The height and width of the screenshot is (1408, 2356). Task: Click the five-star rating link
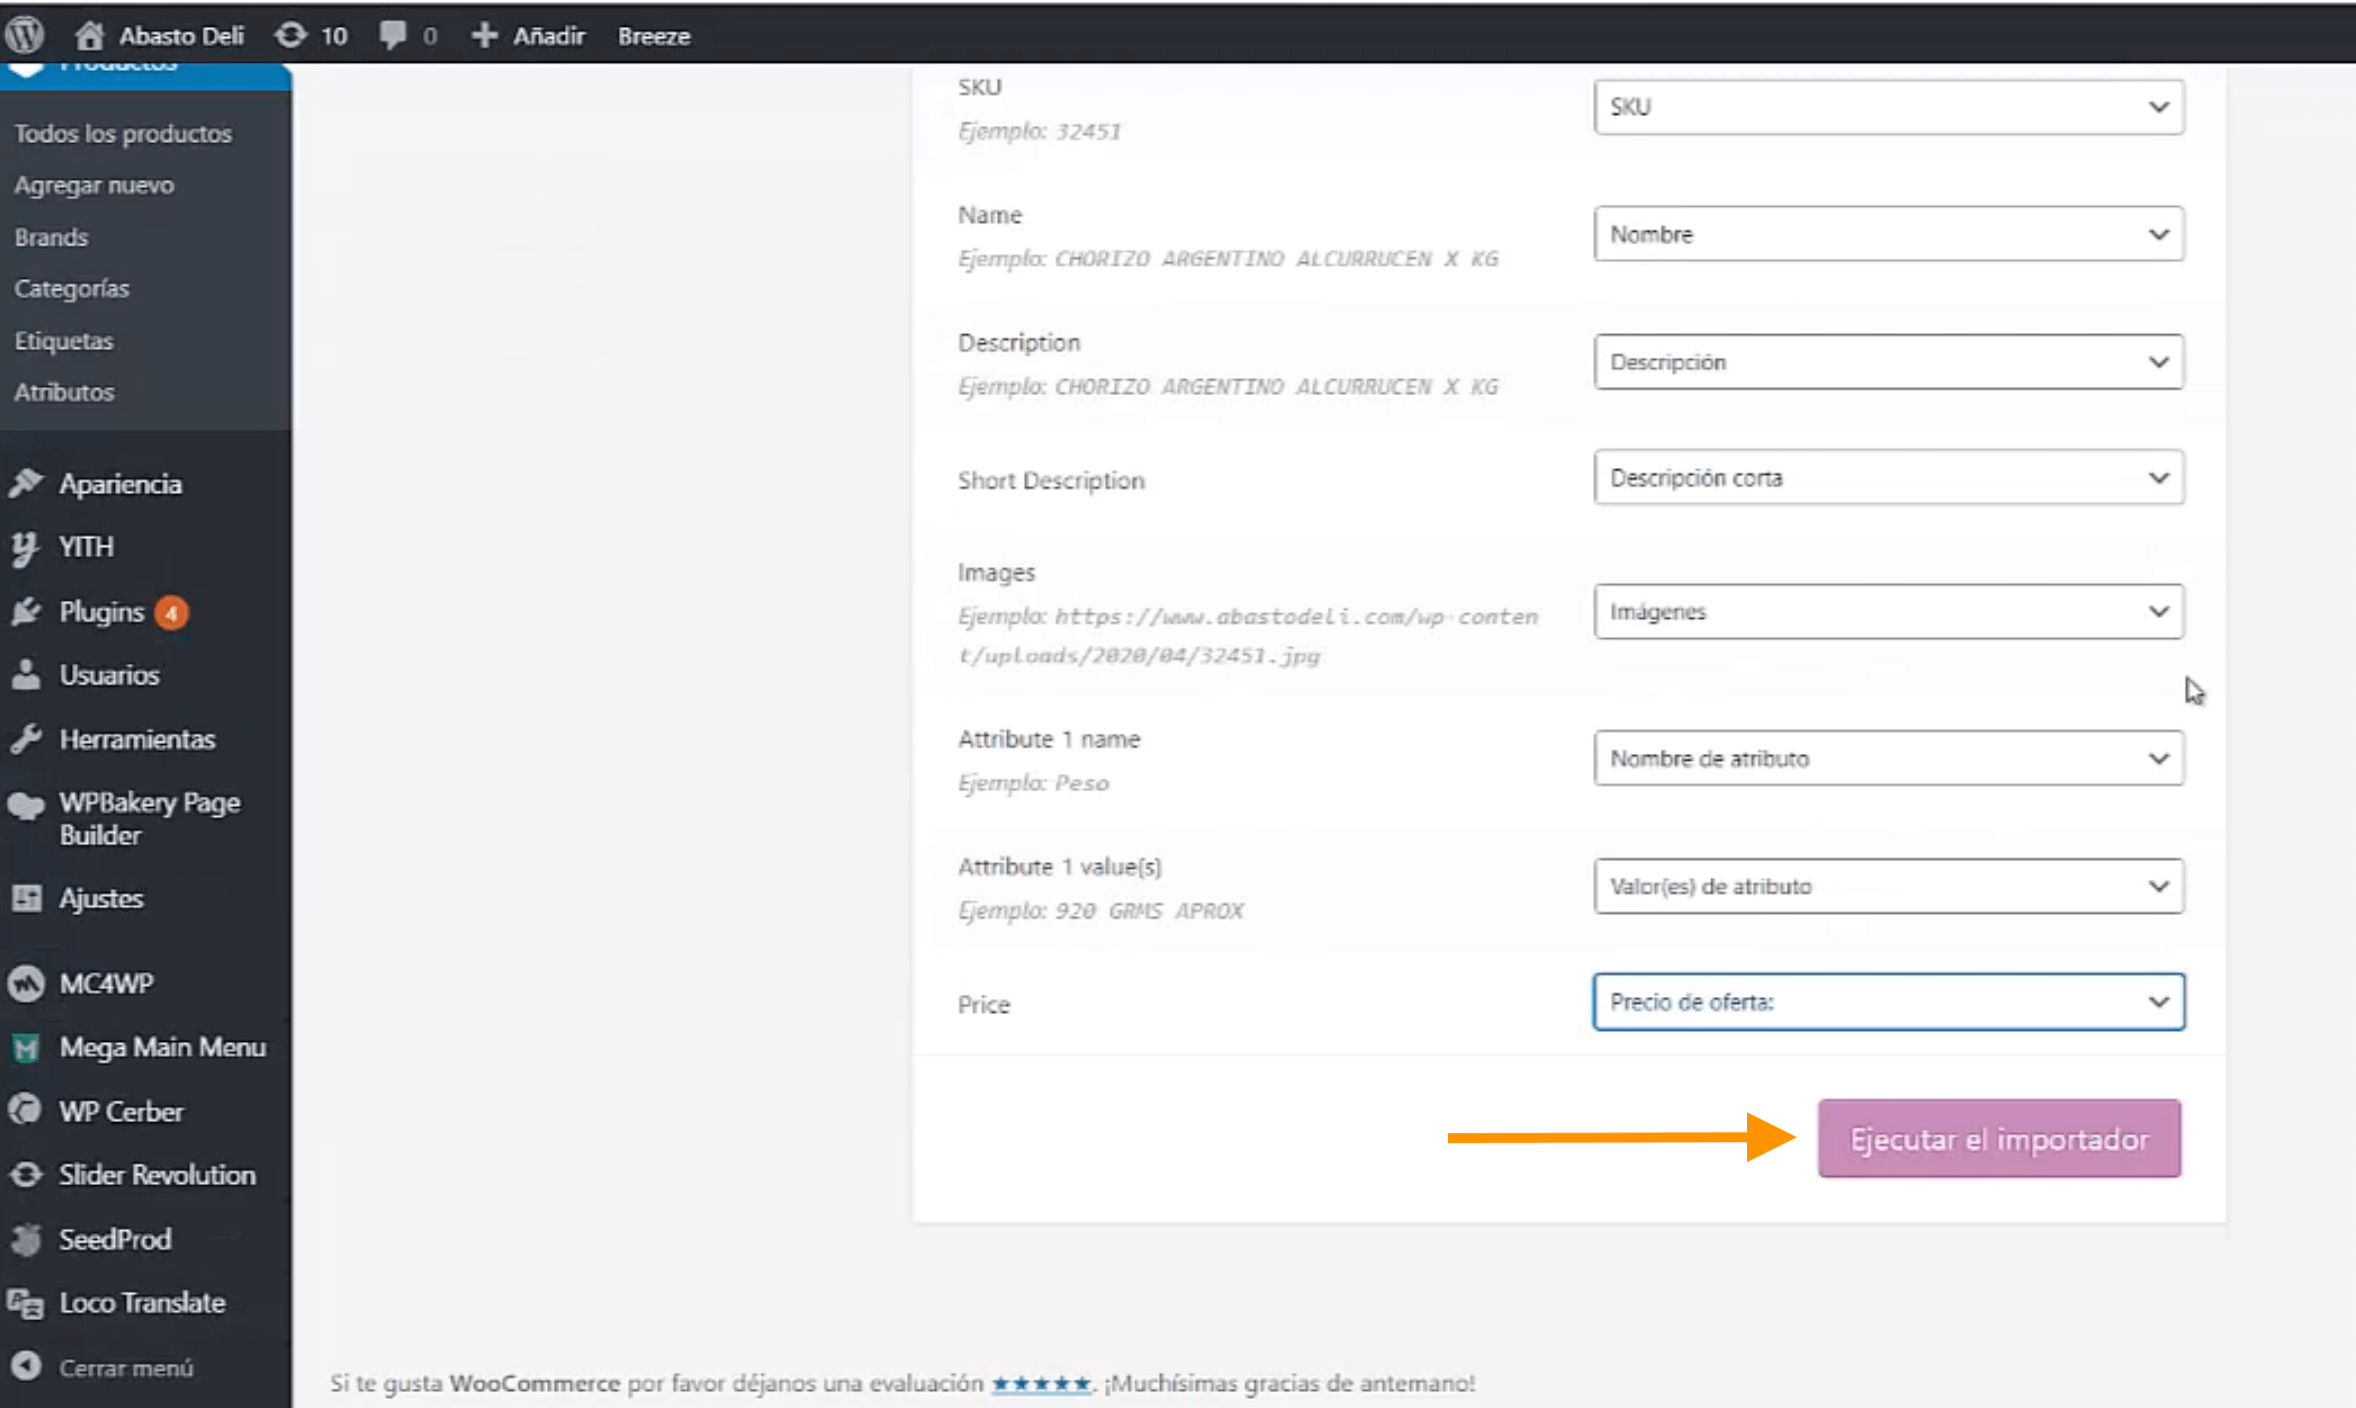[1040, 1384]
